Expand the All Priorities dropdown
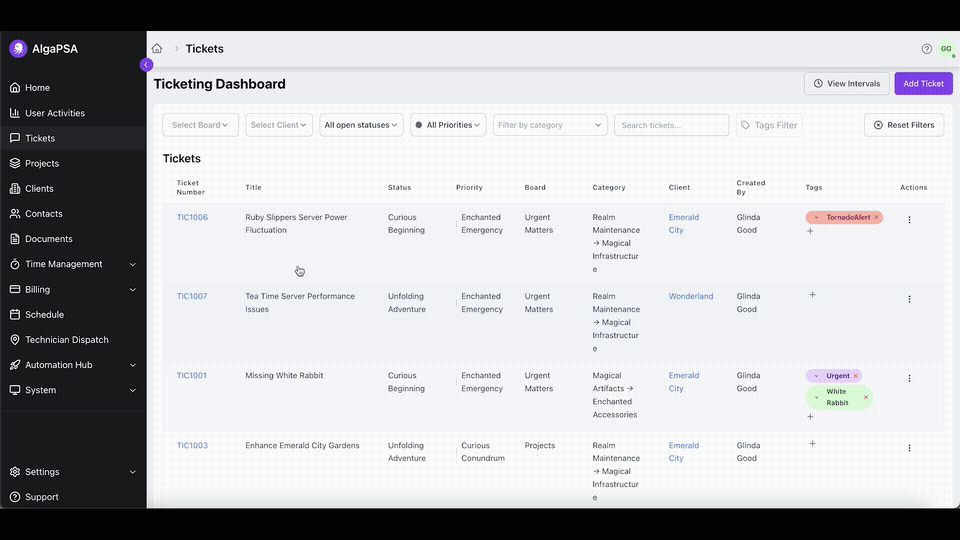The image size is (960, 540). click(448, 125)
